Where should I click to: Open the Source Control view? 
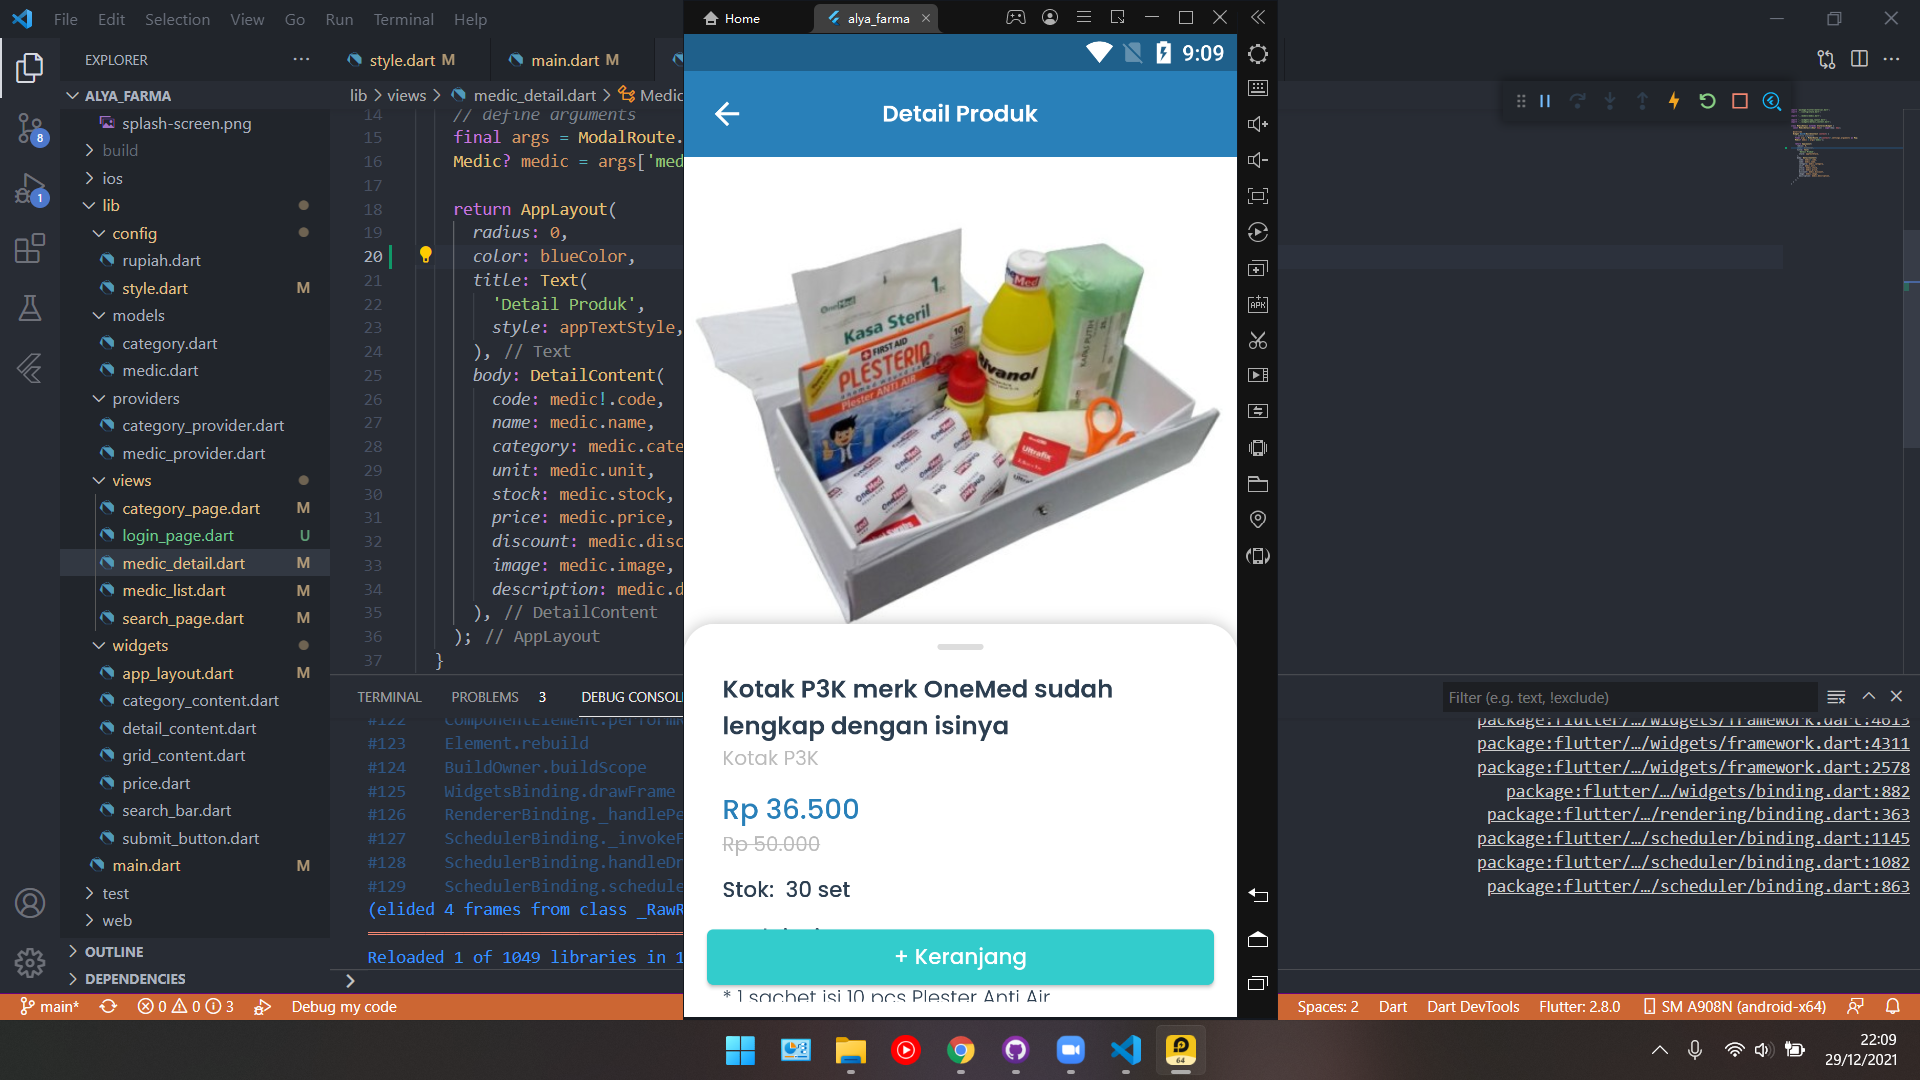point(28,130)
